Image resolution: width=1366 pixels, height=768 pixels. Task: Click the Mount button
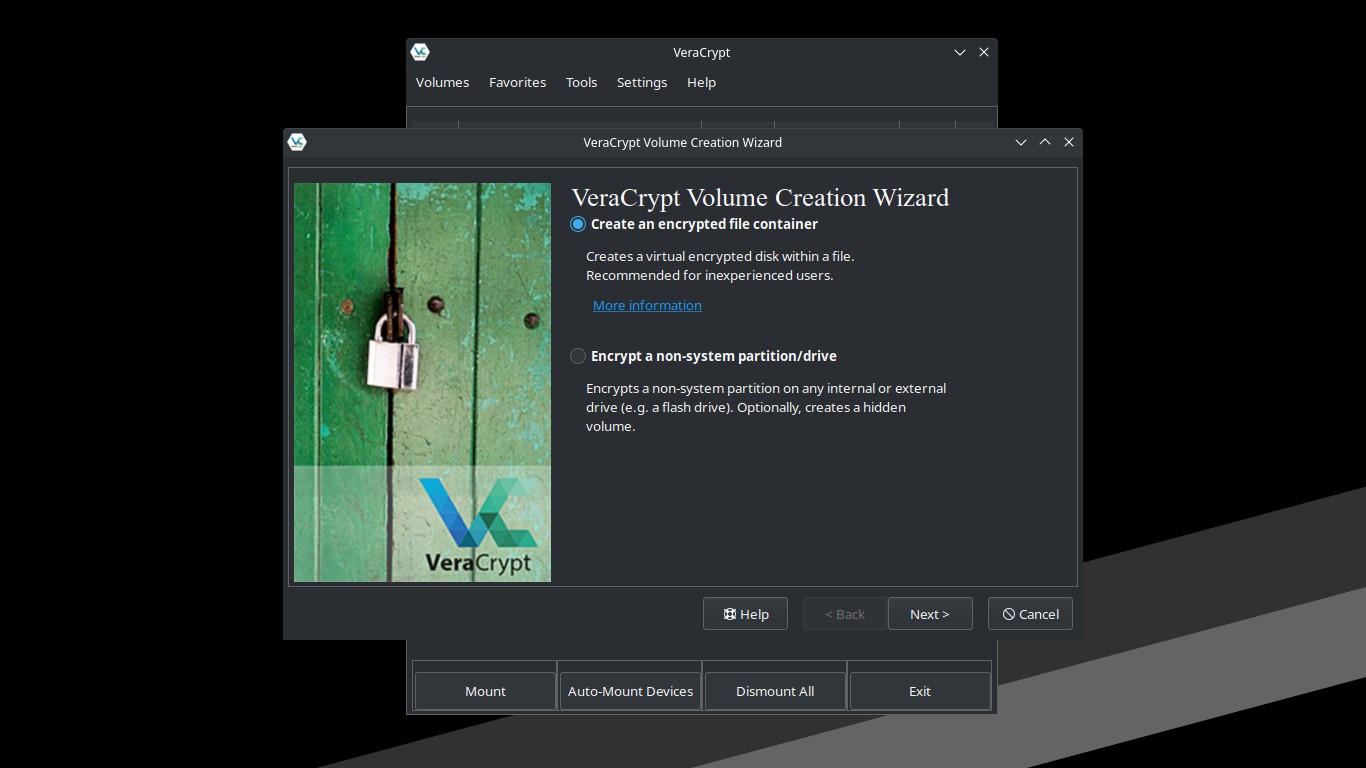(485, 691)
